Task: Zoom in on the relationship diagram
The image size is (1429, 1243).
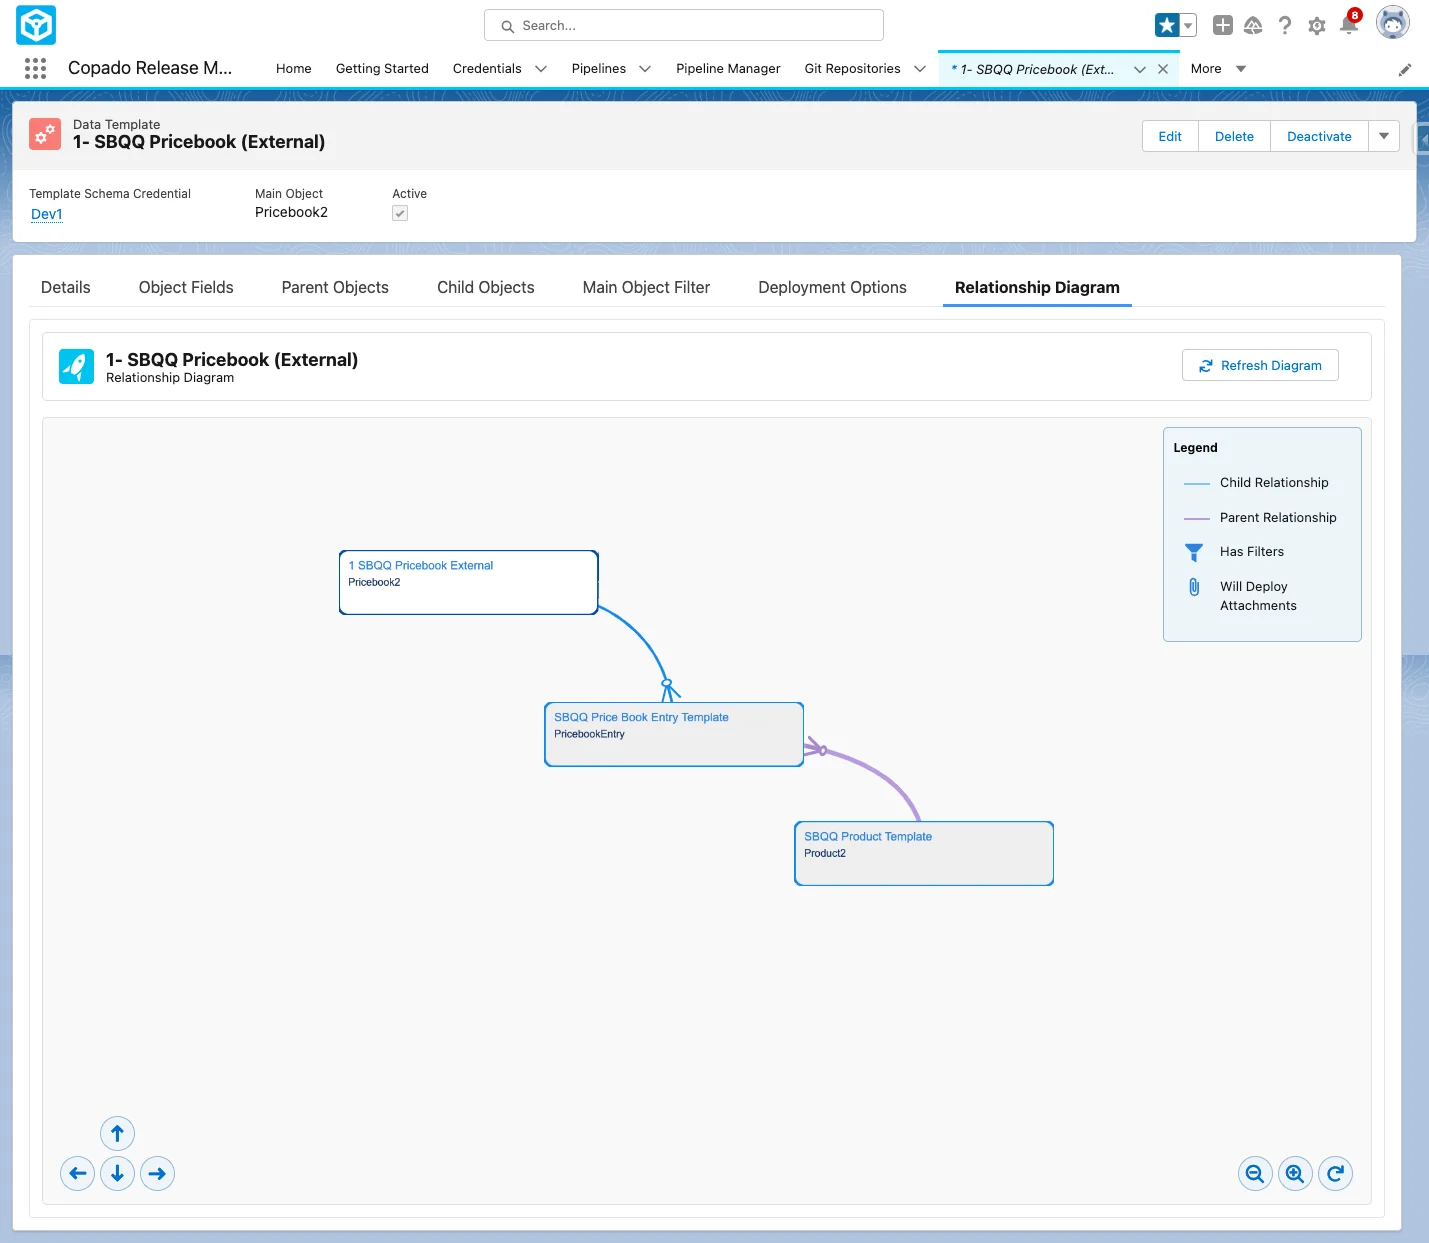Action: tap(1295, 1173)
